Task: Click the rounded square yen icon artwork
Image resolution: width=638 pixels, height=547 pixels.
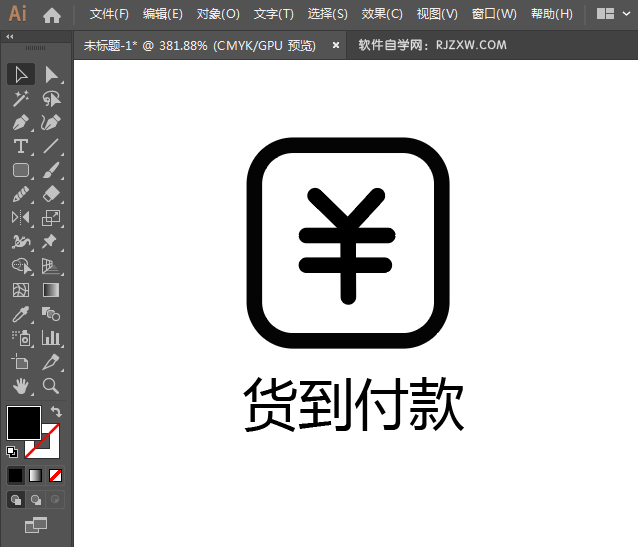Action: pos(348,243)
